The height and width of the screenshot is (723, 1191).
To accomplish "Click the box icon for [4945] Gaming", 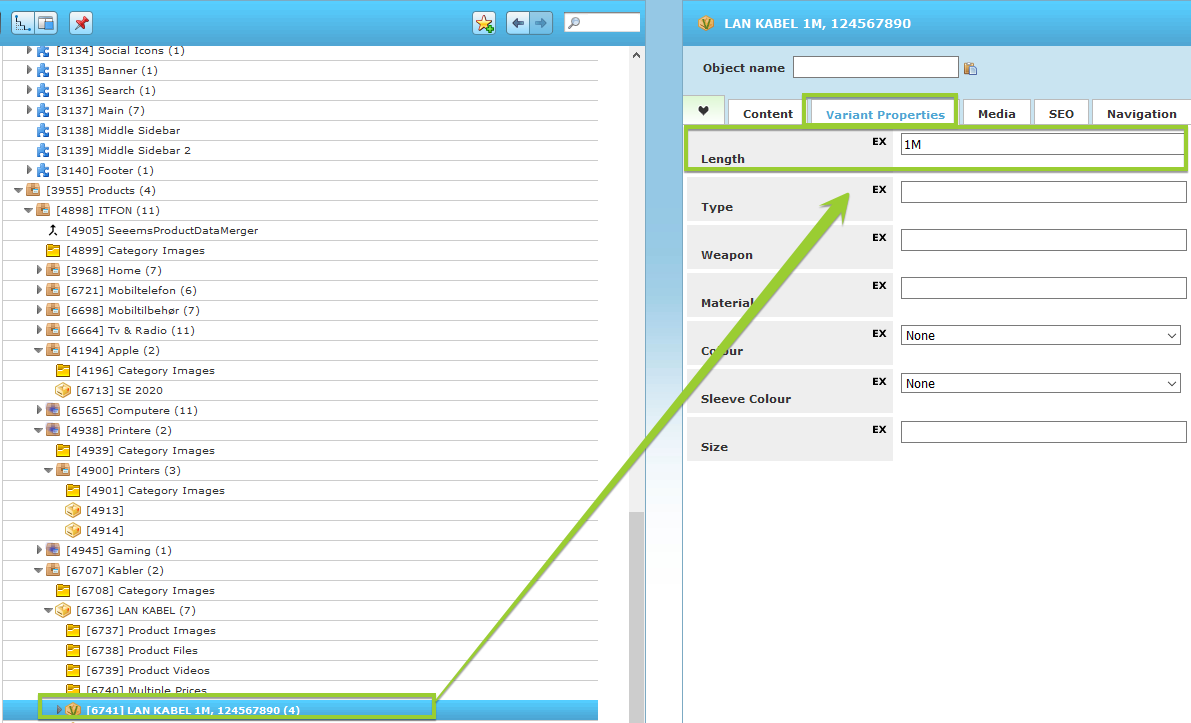I will pyautogui.click(x=53, y=551).
